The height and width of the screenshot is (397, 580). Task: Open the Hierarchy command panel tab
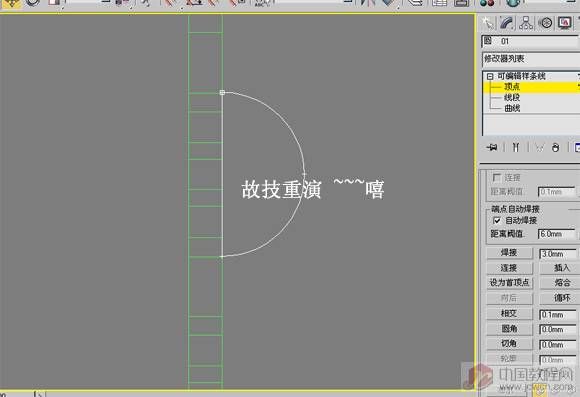(526, 23)
